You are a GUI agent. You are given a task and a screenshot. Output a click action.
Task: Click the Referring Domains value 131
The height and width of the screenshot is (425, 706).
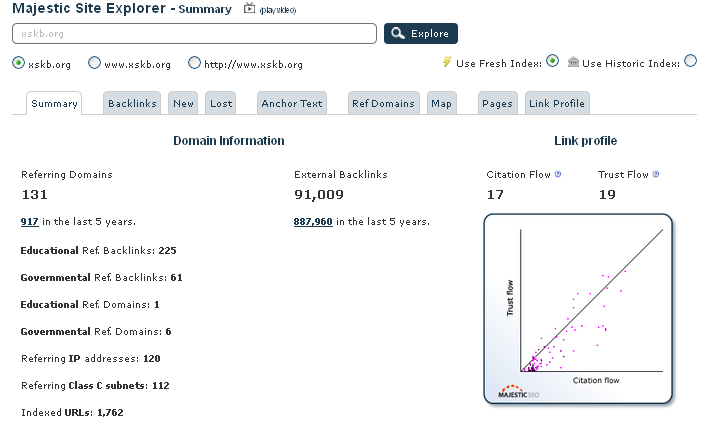(35, 194)
